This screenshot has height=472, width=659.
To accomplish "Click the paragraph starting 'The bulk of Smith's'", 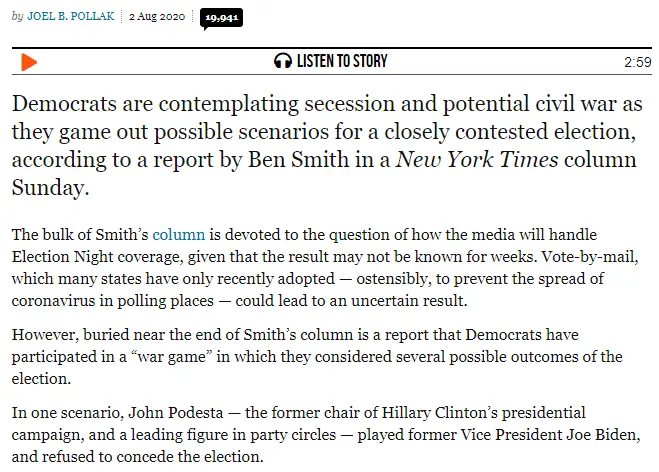I will point(330,266).
